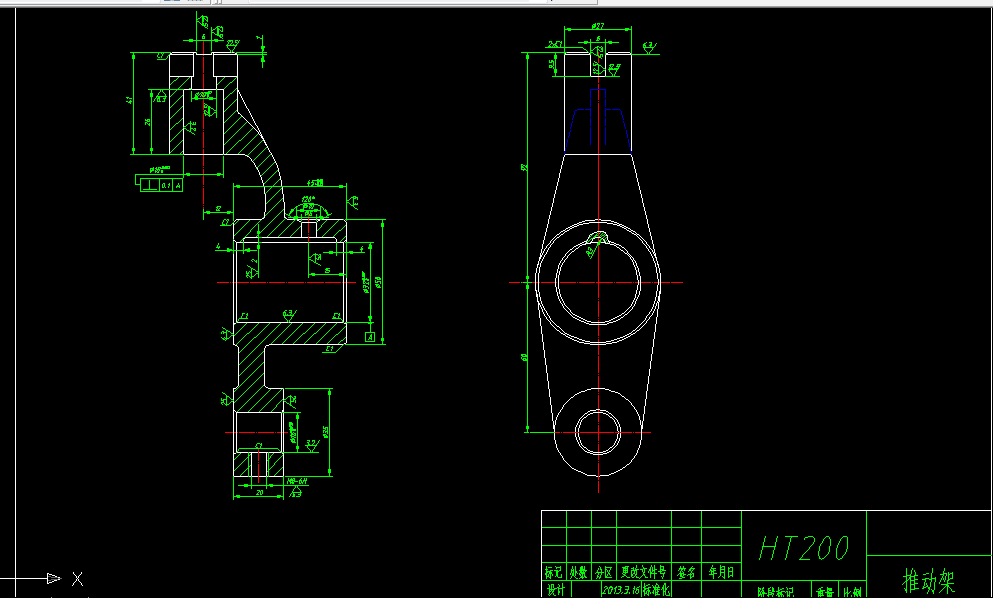Click the 9.5 depth dimension in right view
993x598 pixels.
coord(552,64)
